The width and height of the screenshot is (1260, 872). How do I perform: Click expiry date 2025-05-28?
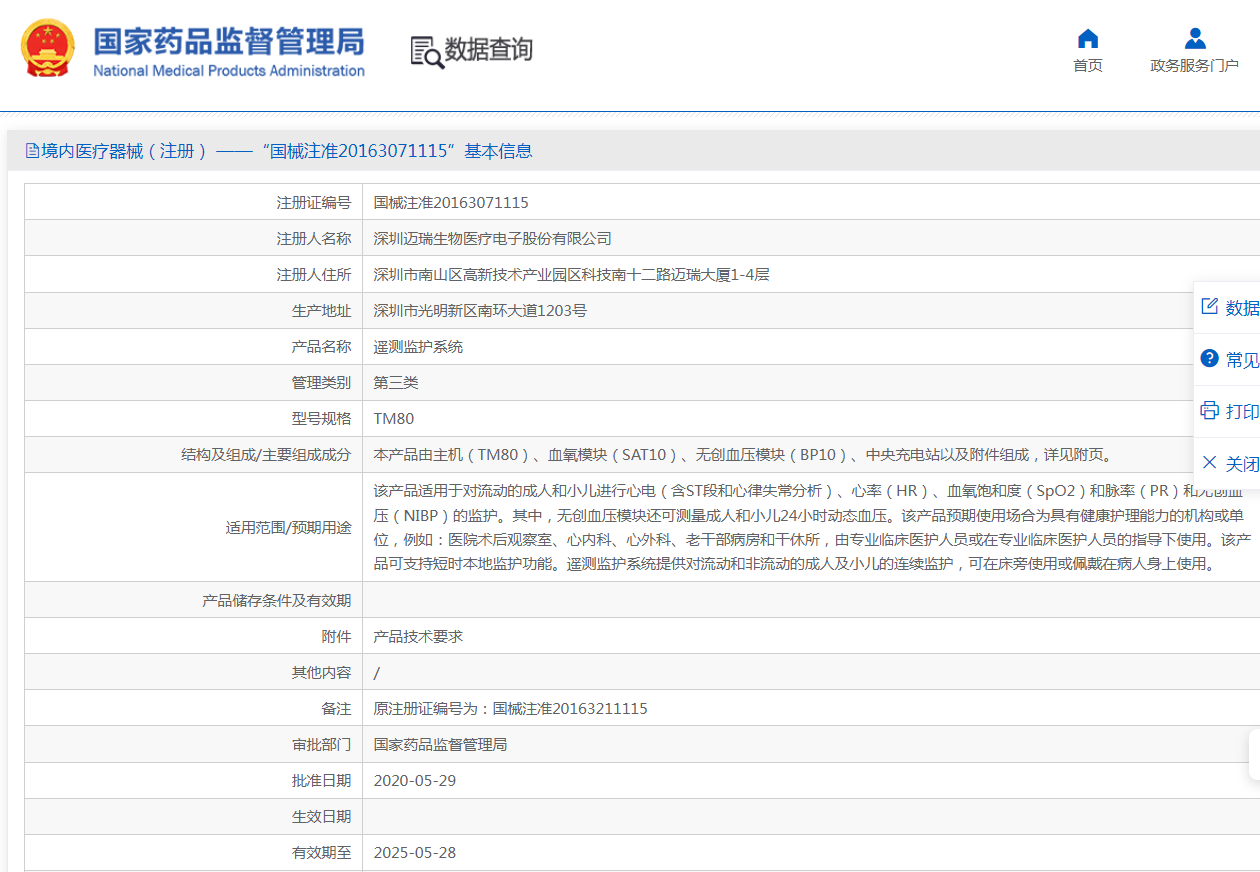pyautogui.click(x=414, y=852)
